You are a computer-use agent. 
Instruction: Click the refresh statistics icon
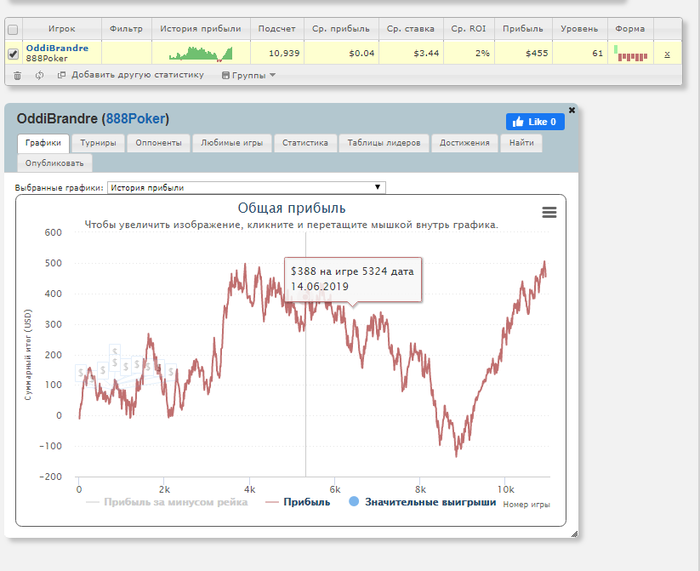tap(39, 75)
